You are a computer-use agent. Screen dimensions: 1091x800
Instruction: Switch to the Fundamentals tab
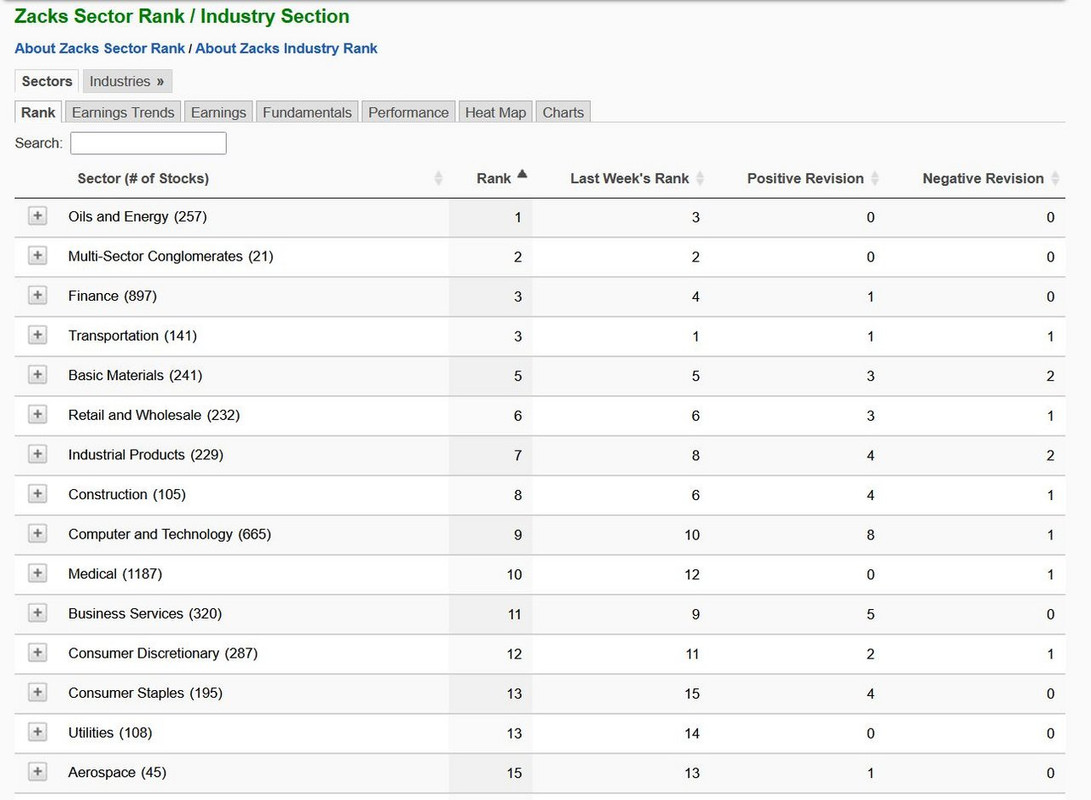click(307, 112)
